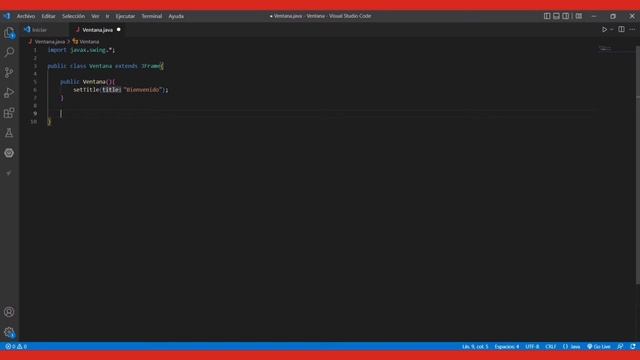The height and width of the screenshot is (360, 640).
Task: Select language mode Java in status bar
Action: (x=571, y=347)
